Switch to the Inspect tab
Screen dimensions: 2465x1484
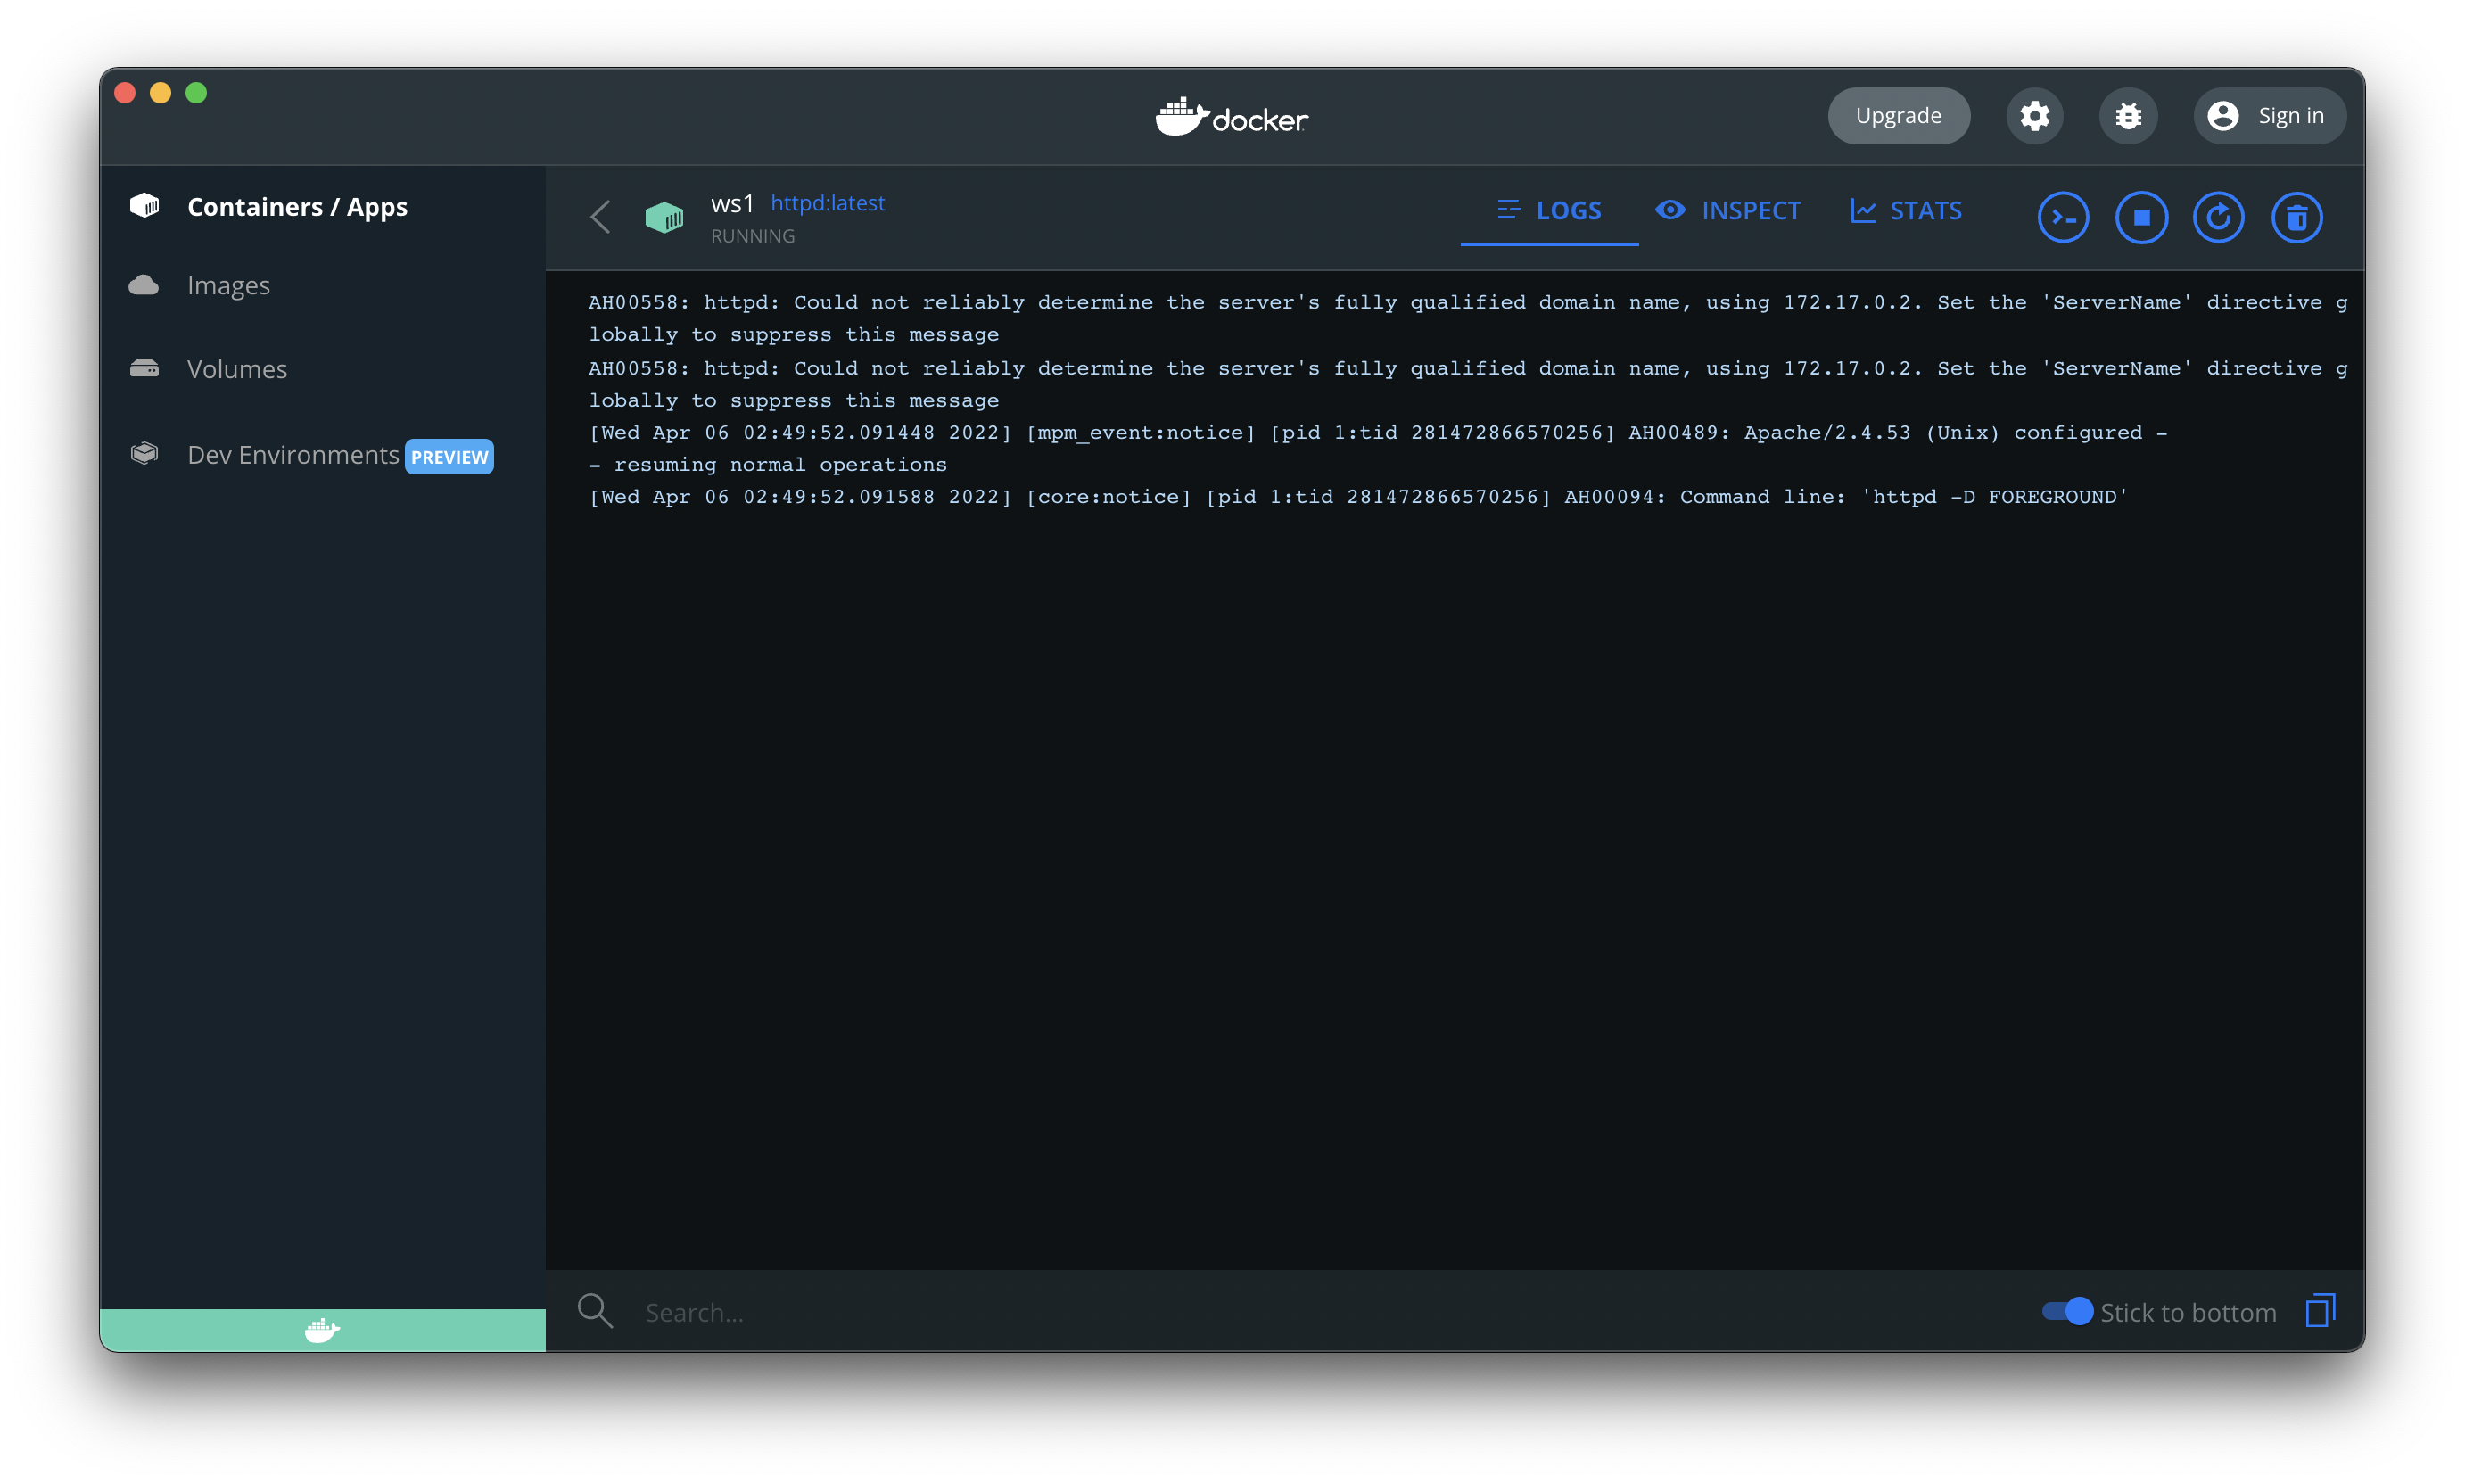[x=1728, y=211]
